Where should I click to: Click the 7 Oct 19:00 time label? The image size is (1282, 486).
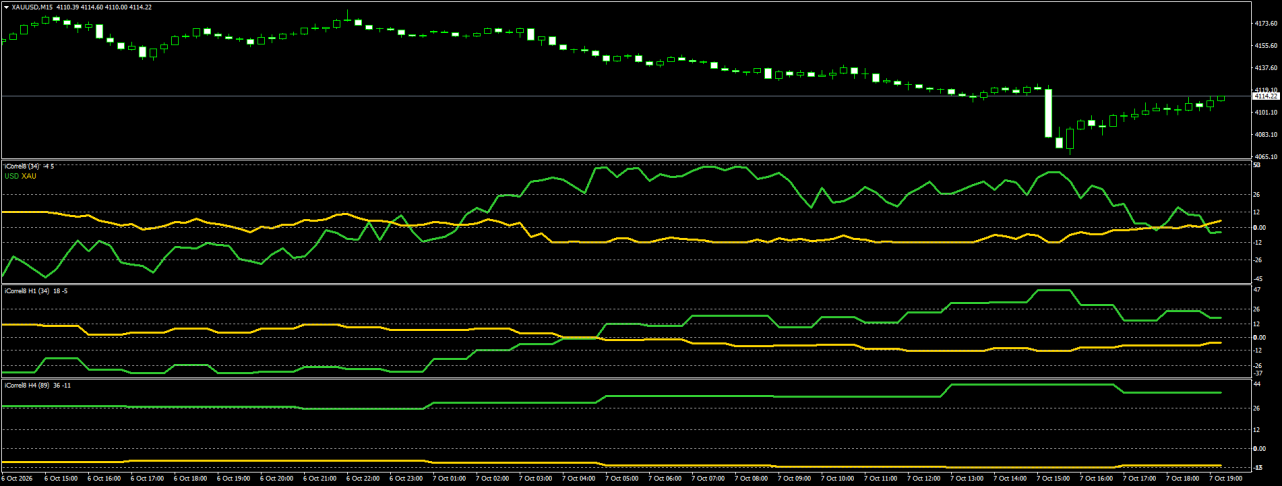click(x=1226, y=479)
